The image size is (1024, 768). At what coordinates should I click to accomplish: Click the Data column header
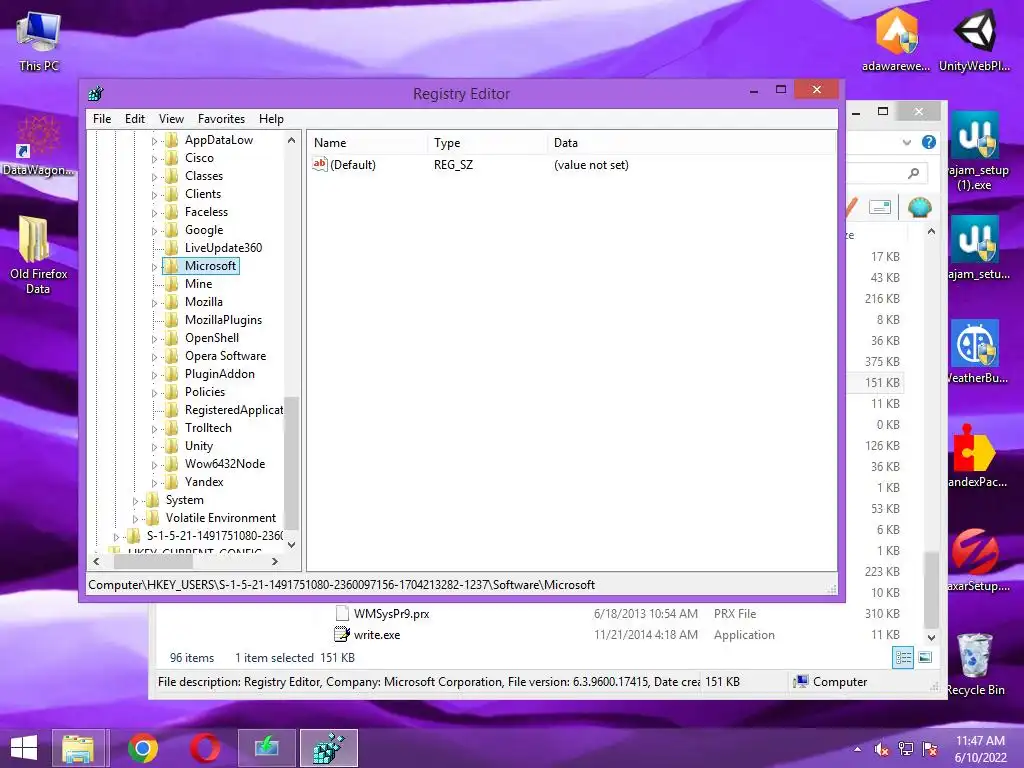pos(692,143)
